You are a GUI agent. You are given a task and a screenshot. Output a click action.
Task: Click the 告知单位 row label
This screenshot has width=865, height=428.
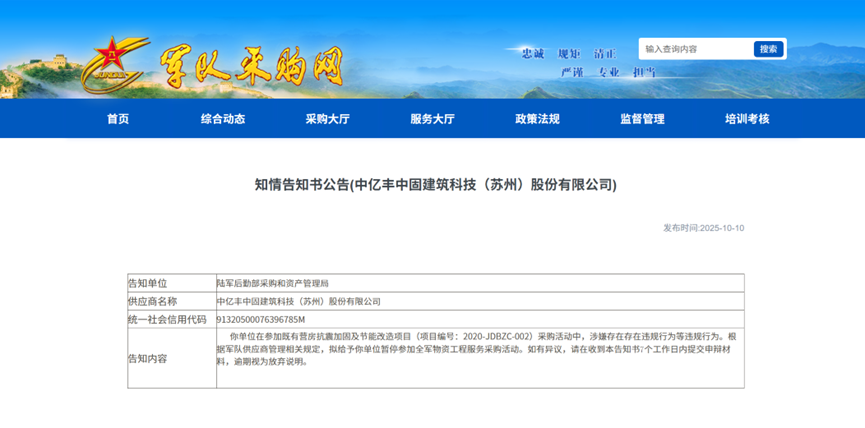click(147, 283)
